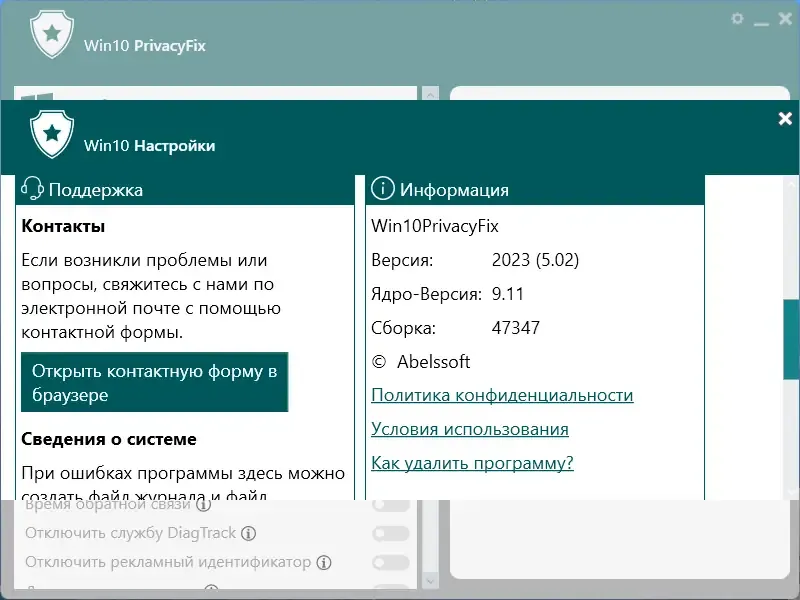Toggle the Время обратной связи switch
The height and width of the screenshot is (600, 800).
pos(390,504)
